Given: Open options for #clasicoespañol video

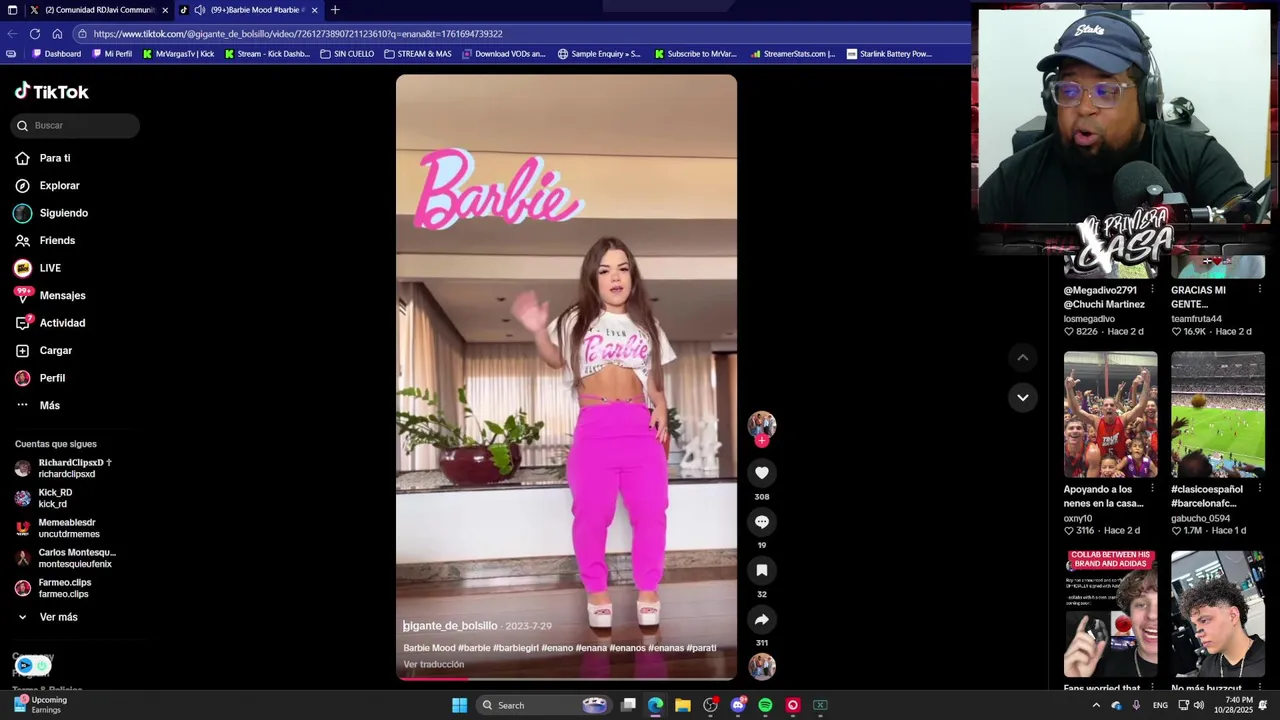Looking at the screenshot, I should (1260, 489).
